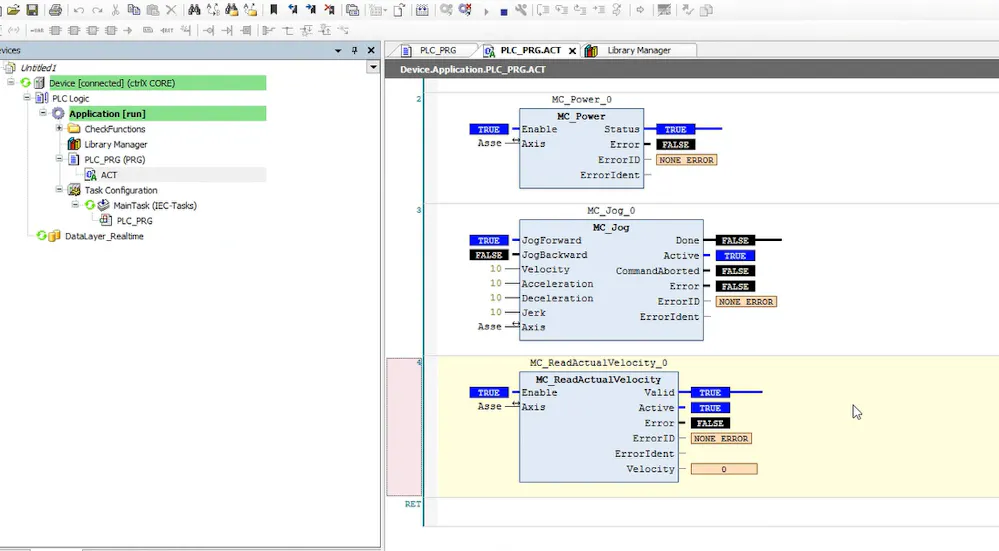Expand the CheckFunctions folder node

pyautogui.click(x=59, y=129)
